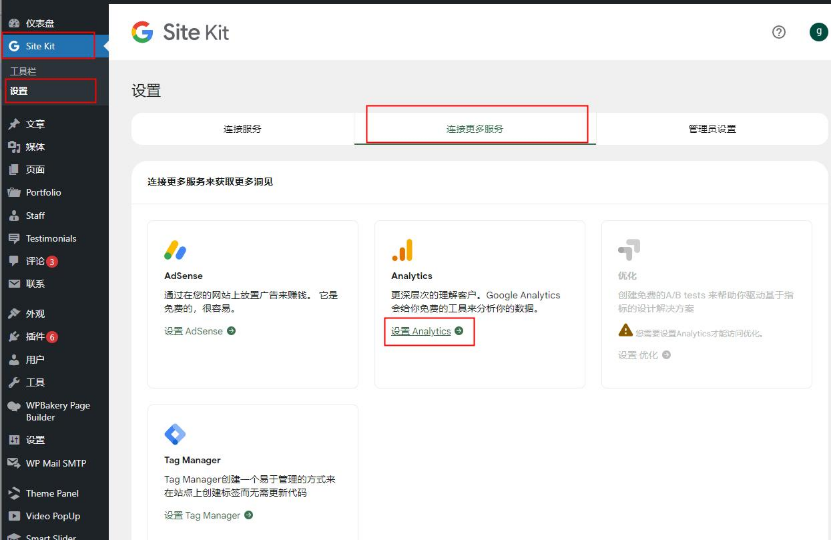Click the folder icon beside Portfolio

(14, 192)
